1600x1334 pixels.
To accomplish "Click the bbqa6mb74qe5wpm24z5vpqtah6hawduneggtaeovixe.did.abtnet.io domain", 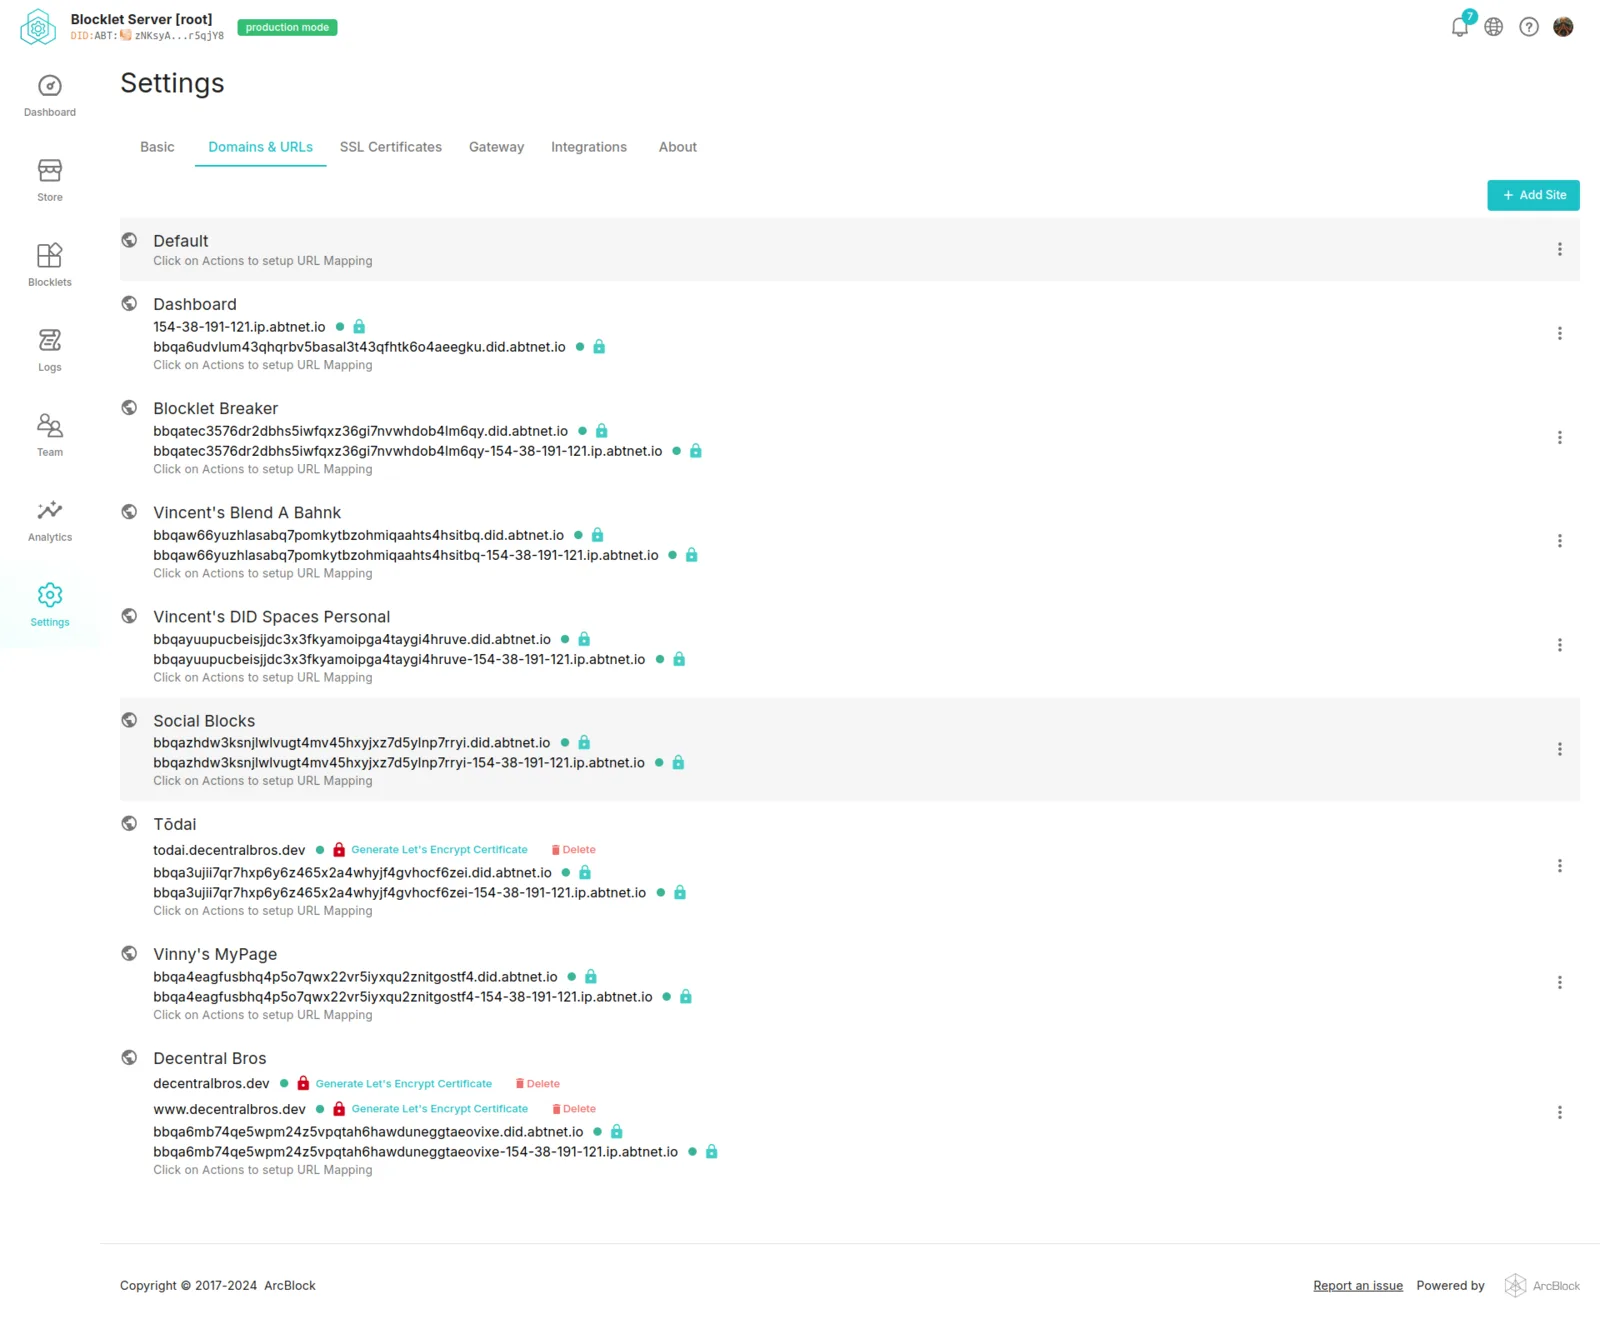I will tap(368, 1132).
